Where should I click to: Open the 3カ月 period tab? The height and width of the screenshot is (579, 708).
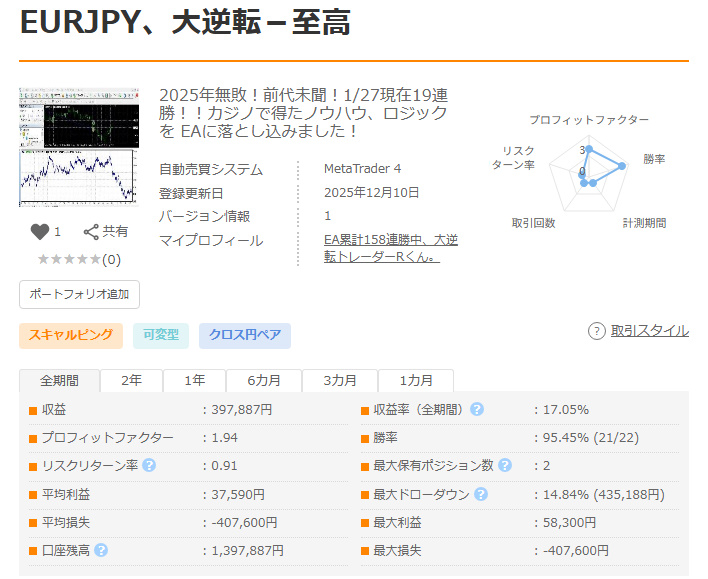(x=340, y=380)
